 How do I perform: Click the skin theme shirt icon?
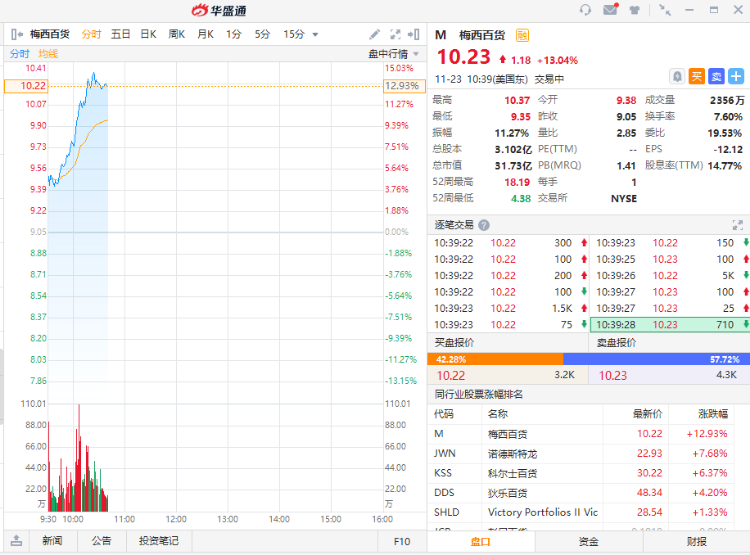(635, 10)
